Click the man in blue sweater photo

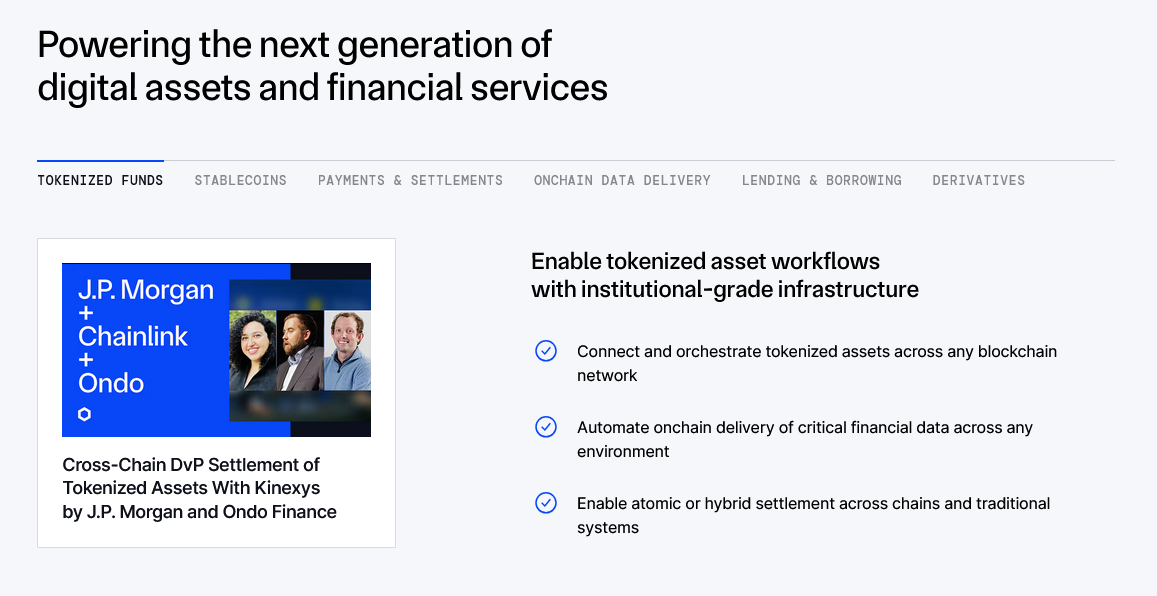348,350
